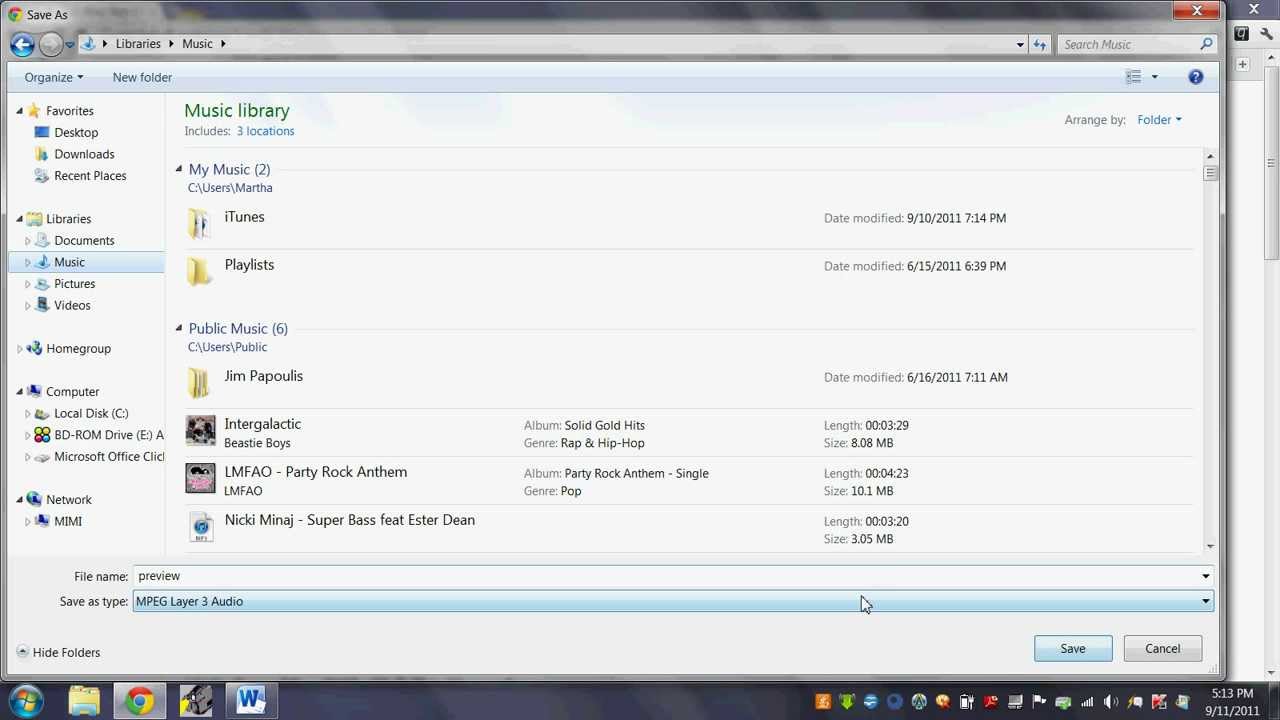
Task: Collapse the My Music (2) group
Action: pyautogui.click(x=179, y=169)
